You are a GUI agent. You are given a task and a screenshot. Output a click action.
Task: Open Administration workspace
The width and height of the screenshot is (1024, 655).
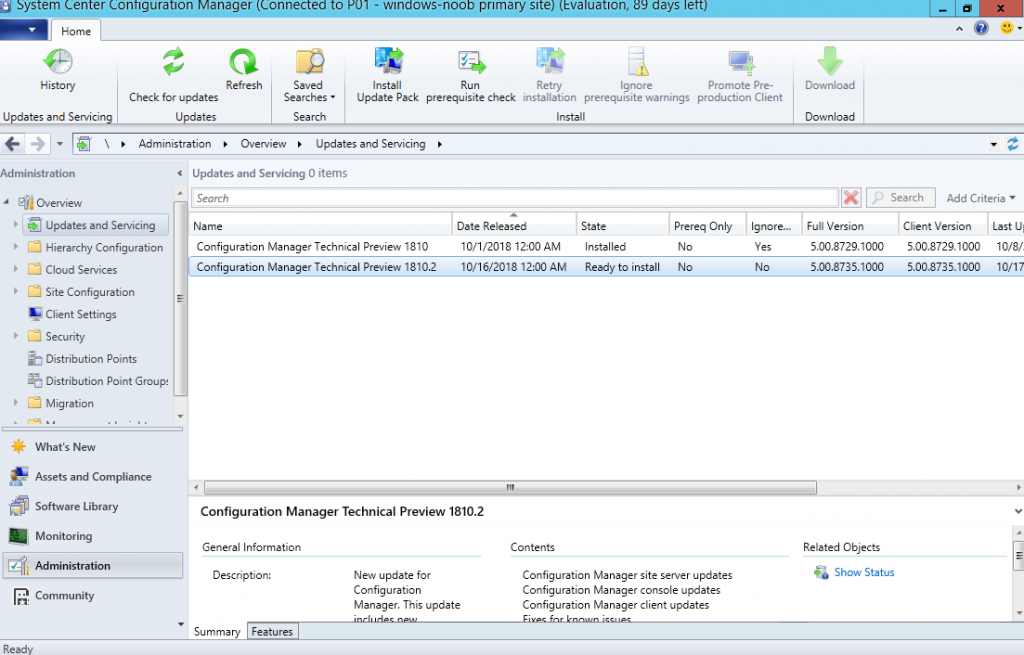click(x=93, y=566)
